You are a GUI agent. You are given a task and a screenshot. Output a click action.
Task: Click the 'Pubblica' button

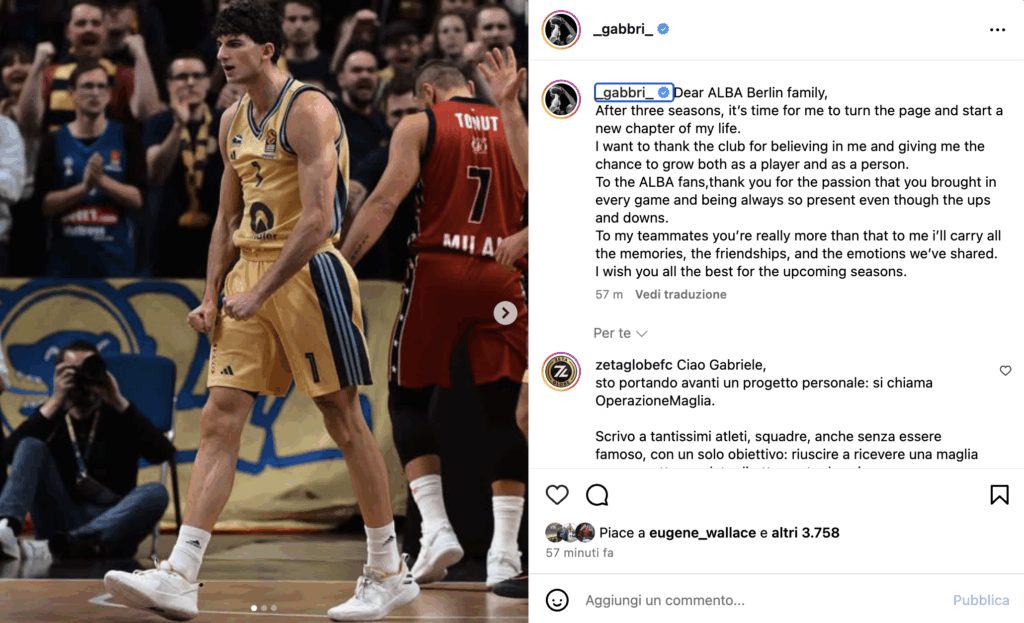coord(980,599)
